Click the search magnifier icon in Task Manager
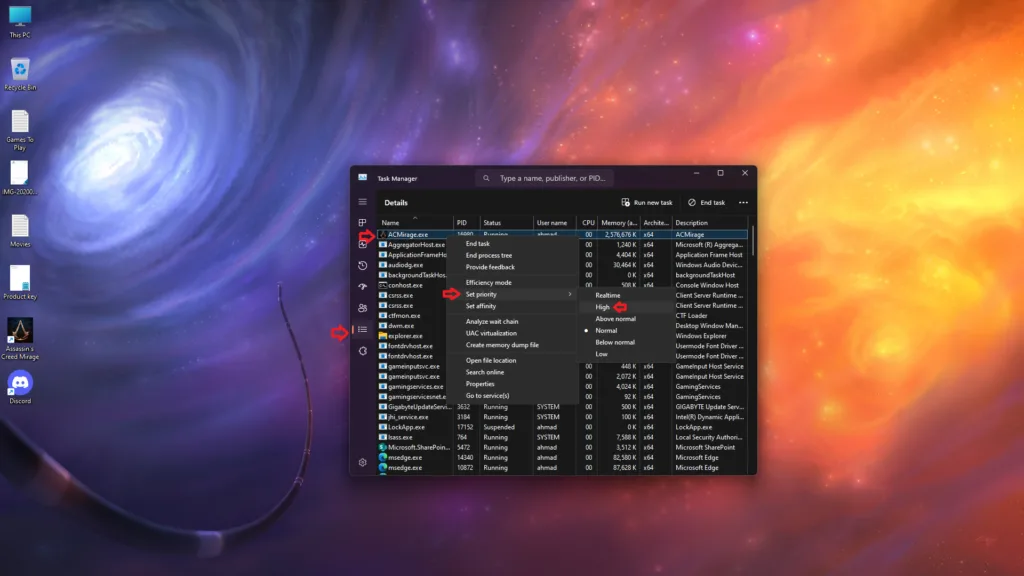 click(486, 178)
